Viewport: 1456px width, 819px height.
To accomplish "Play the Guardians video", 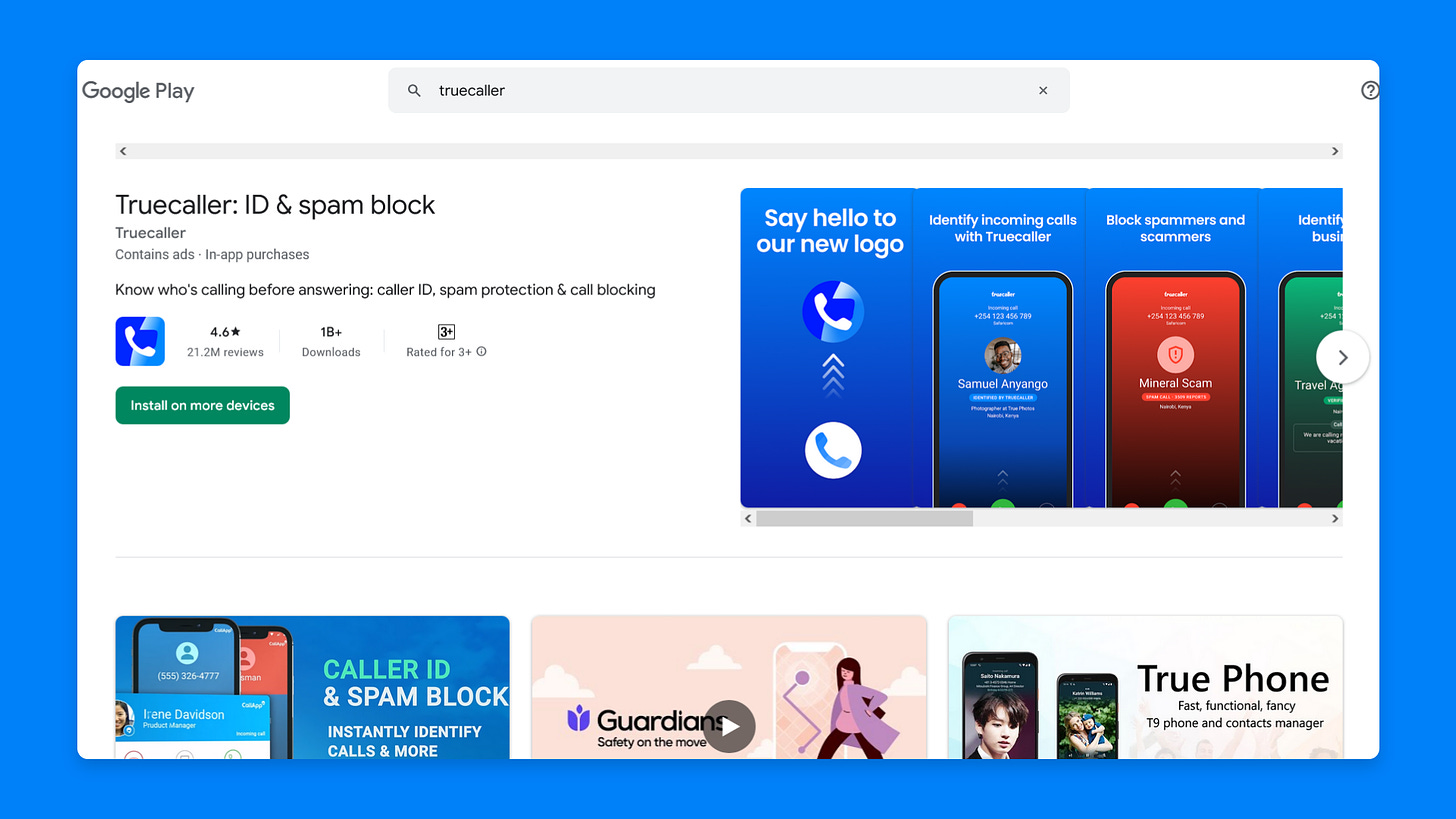I will click(x=729, y=727).
